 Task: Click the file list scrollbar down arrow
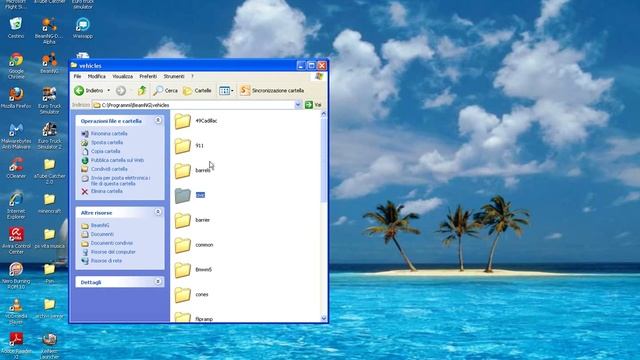tap(324, 318)
